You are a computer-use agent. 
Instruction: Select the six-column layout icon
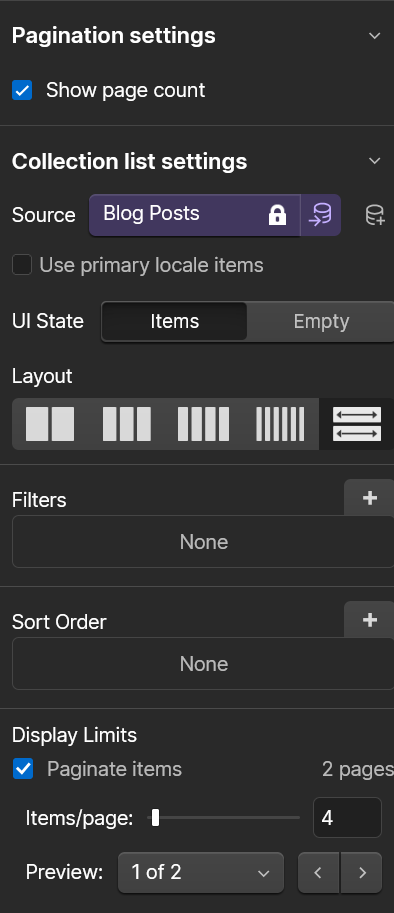point(280,424)
